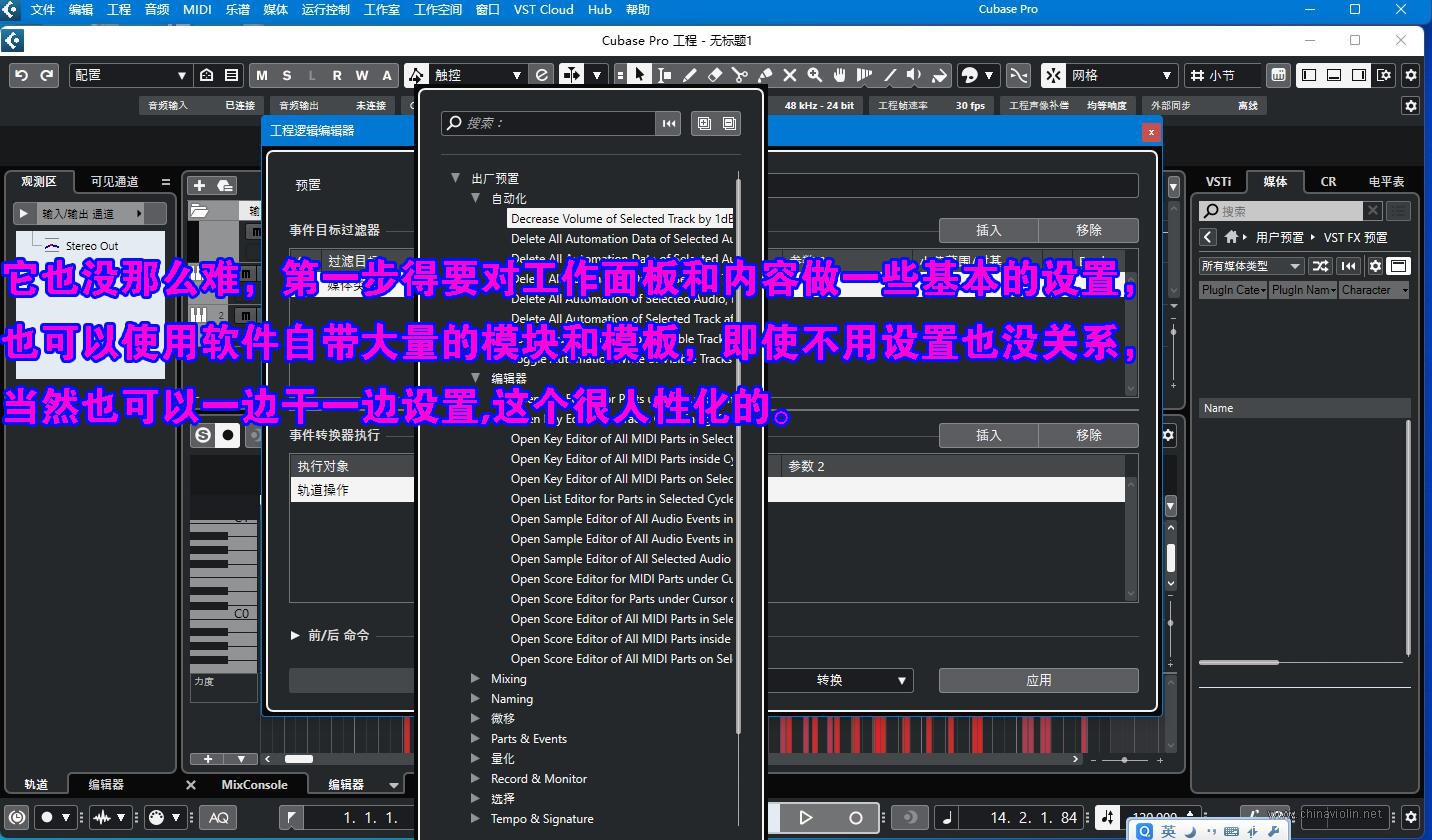The height and width of the screenshot is (840, 1432).
Task: Click the Play button in transport bar
Action: (x=806, y=817)
